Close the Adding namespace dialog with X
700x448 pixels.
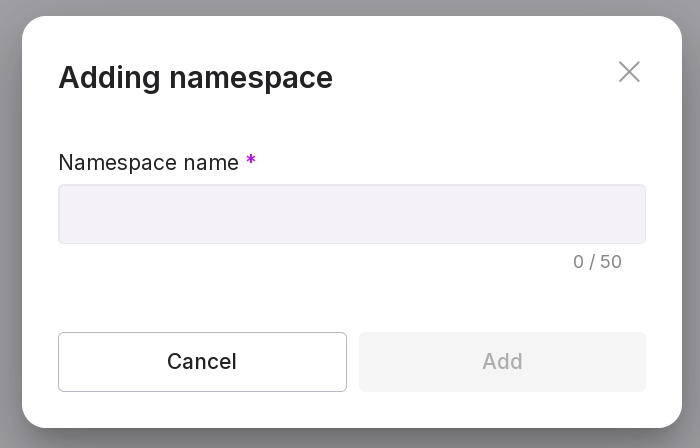[629, 72]
